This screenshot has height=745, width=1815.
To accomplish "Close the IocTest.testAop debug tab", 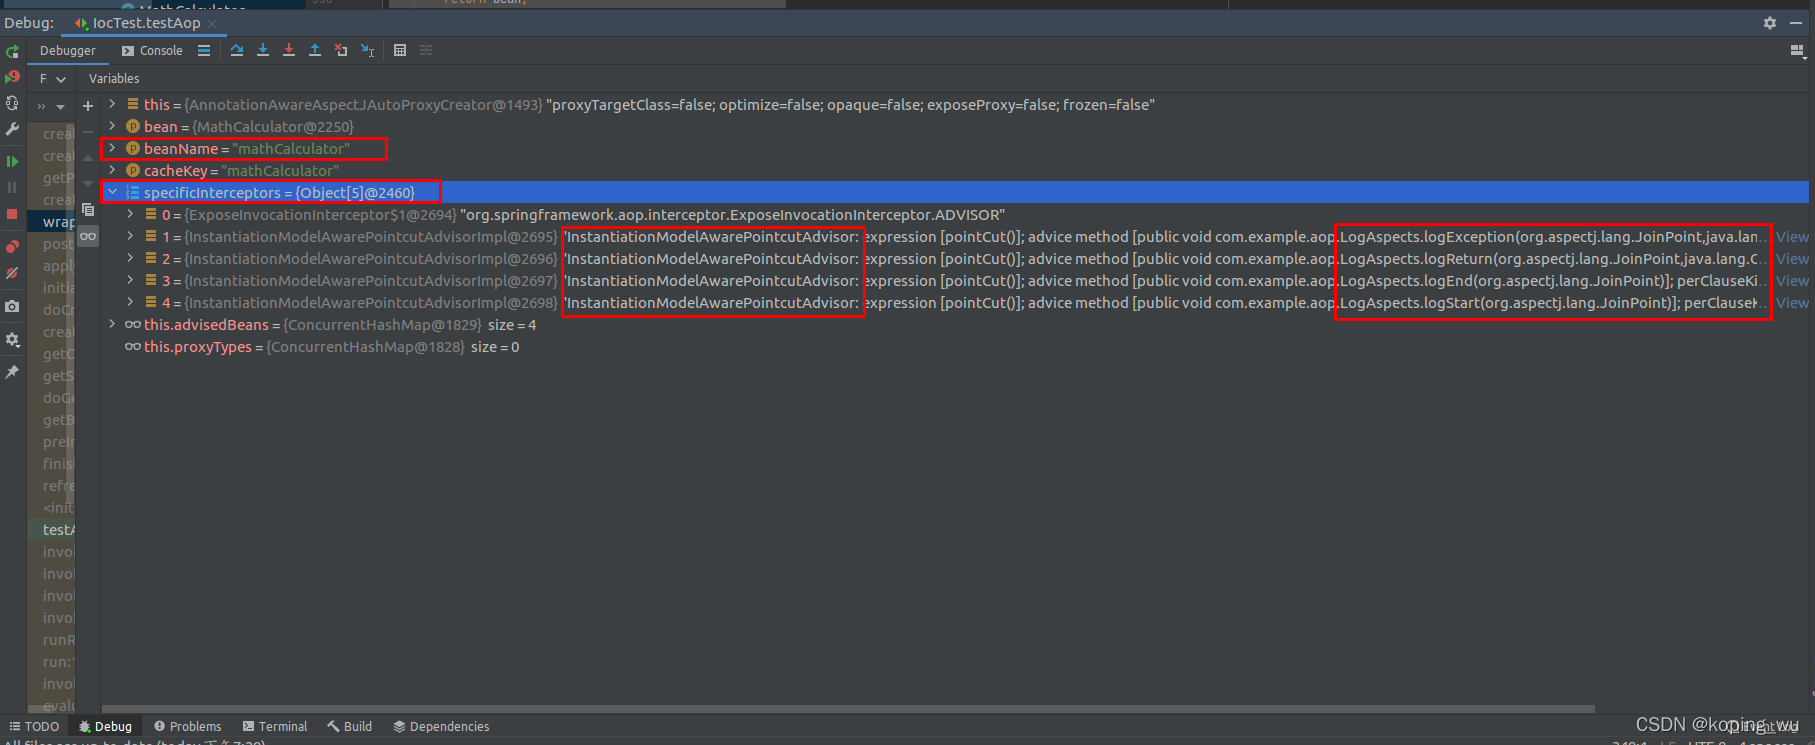I will pyautogui.click(x=212, y=23).
